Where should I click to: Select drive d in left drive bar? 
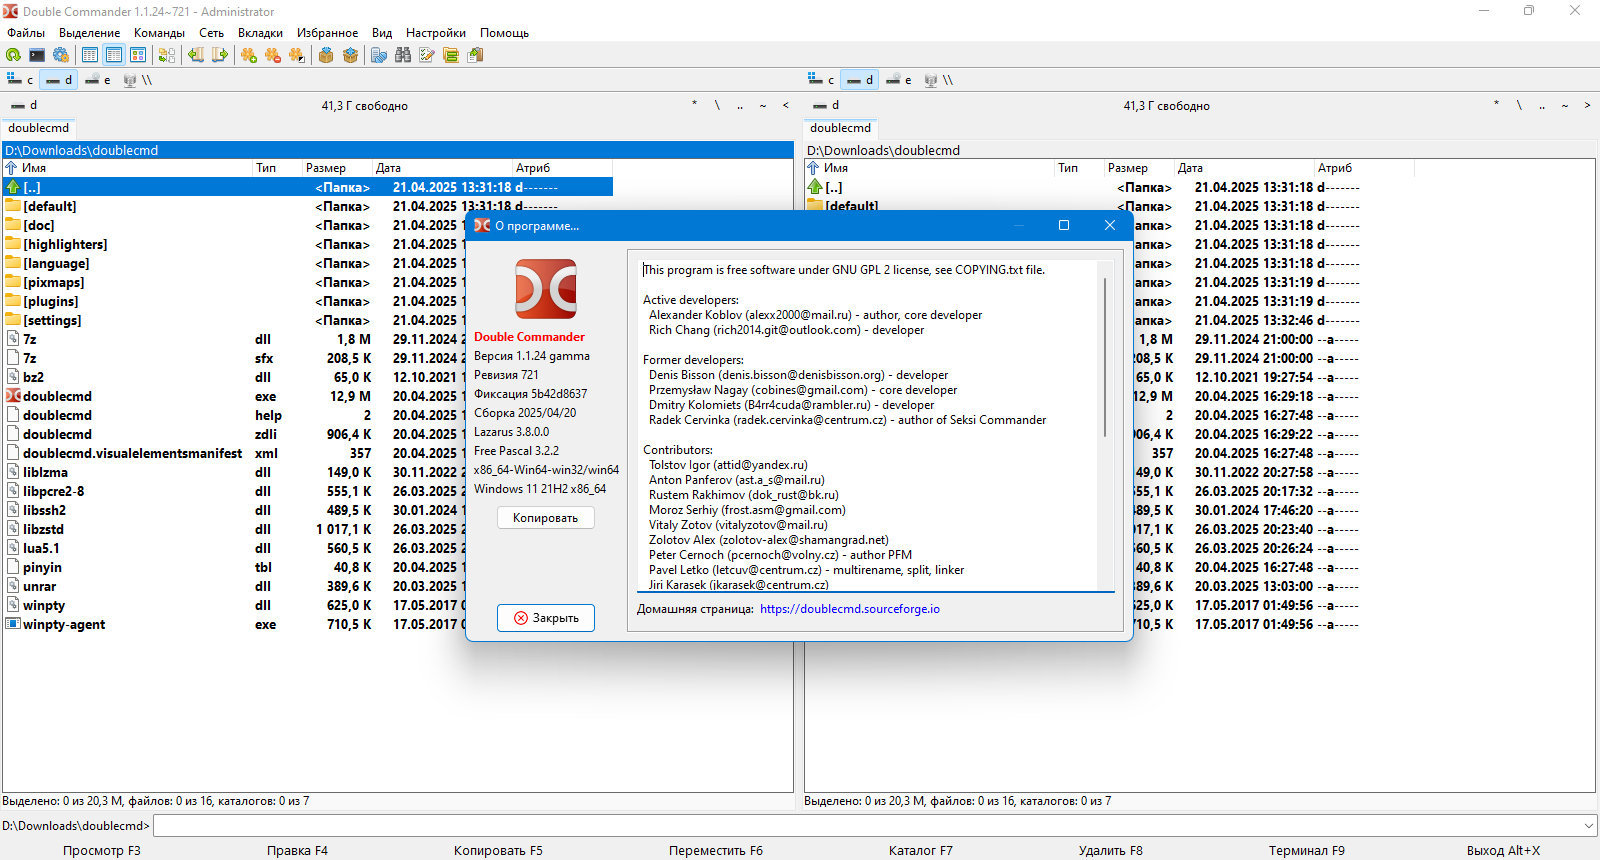tap(59, 80)
